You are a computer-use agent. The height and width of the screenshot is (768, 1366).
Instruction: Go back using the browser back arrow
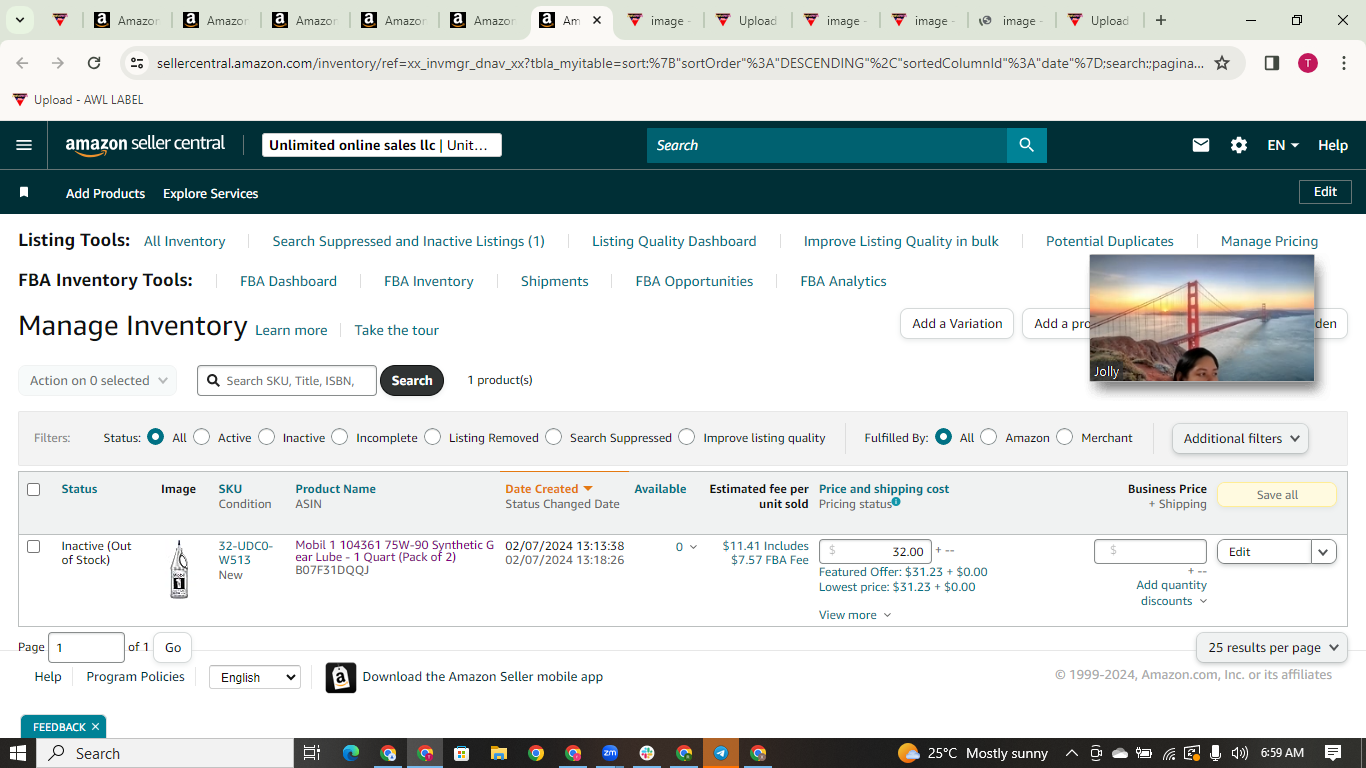click(x=22, y=63)
